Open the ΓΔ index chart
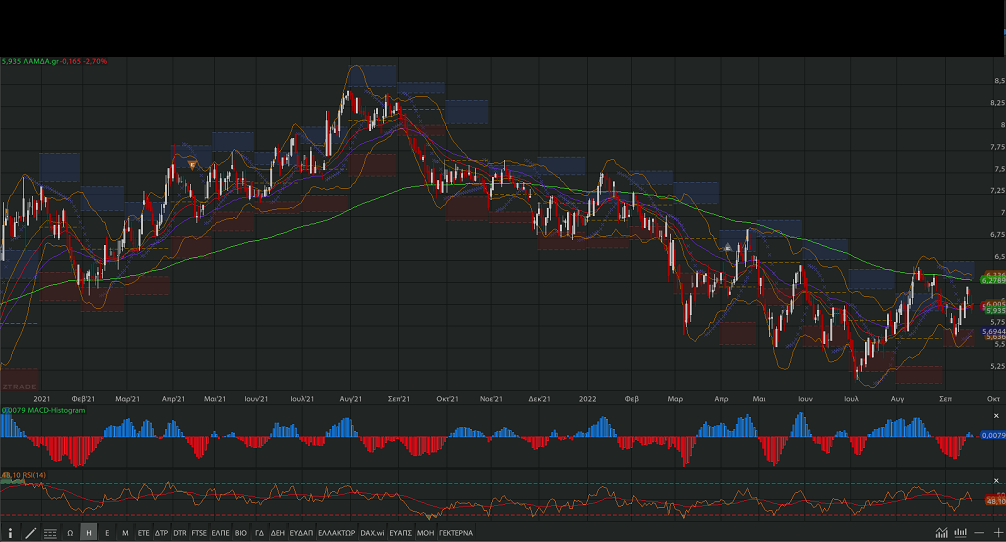This screenshot has width=1006, height=542. point(259,532)
